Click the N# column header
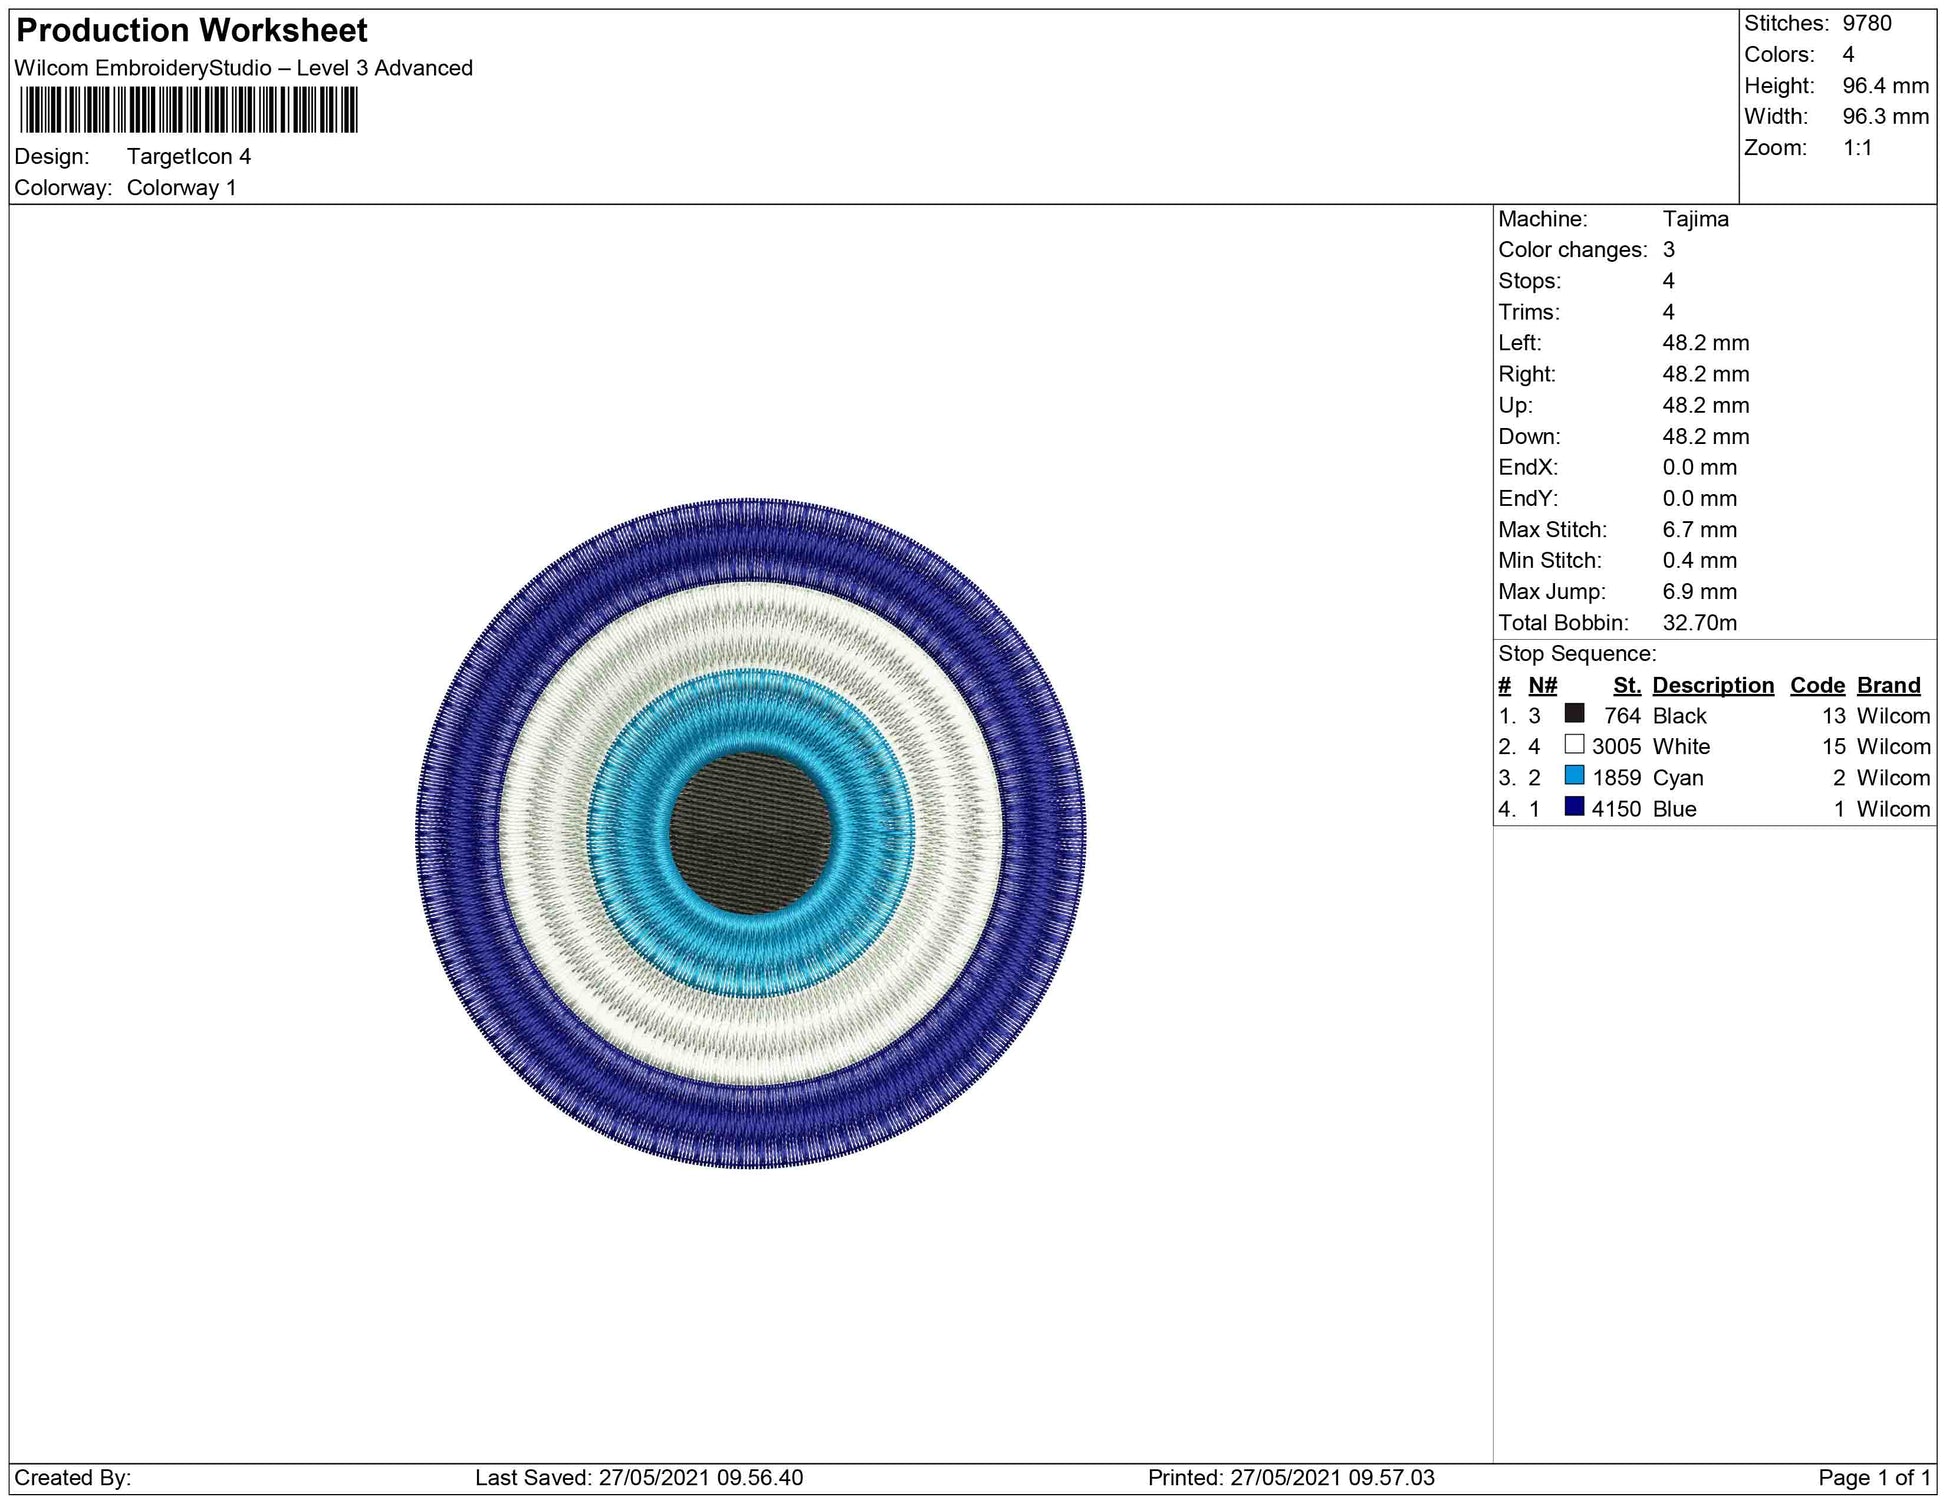The height and width of the screenshot is (1497, 1946). click(1542, 685)
